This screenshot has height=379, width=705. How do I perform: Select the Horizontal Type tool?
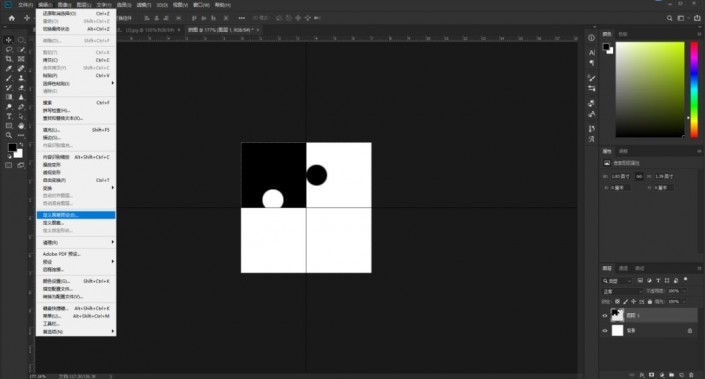click(9, 116)
